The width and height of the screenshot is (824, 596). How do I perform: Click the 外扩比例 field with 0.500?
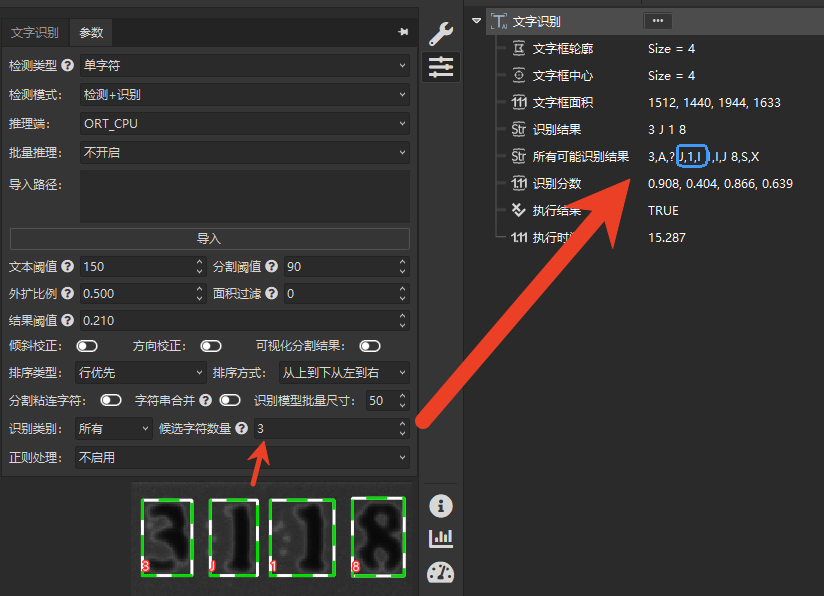tap(142, 293)
